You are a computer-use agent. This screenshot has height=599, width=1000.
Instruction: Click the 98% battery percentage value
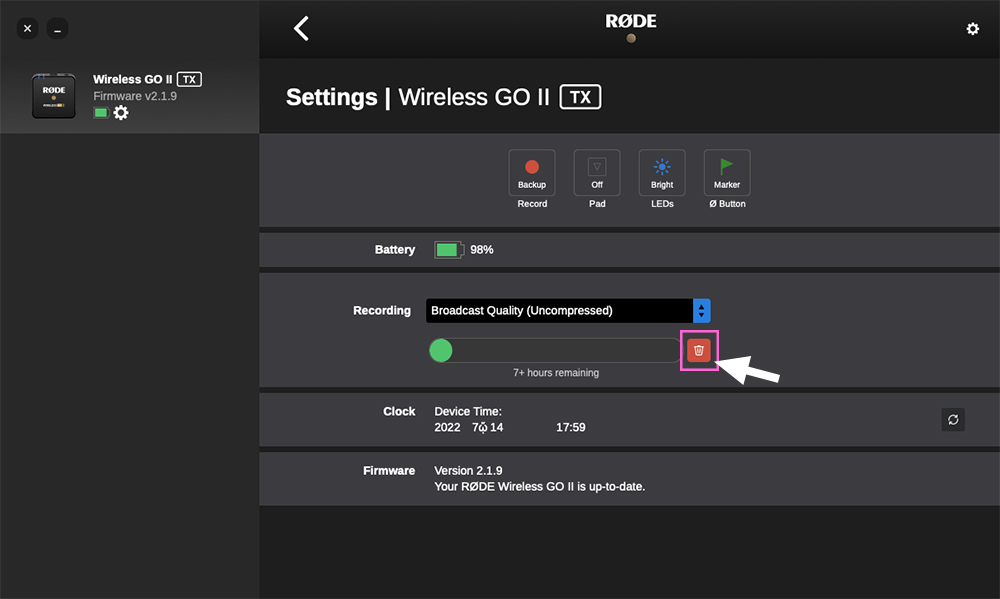coord(482,250)
